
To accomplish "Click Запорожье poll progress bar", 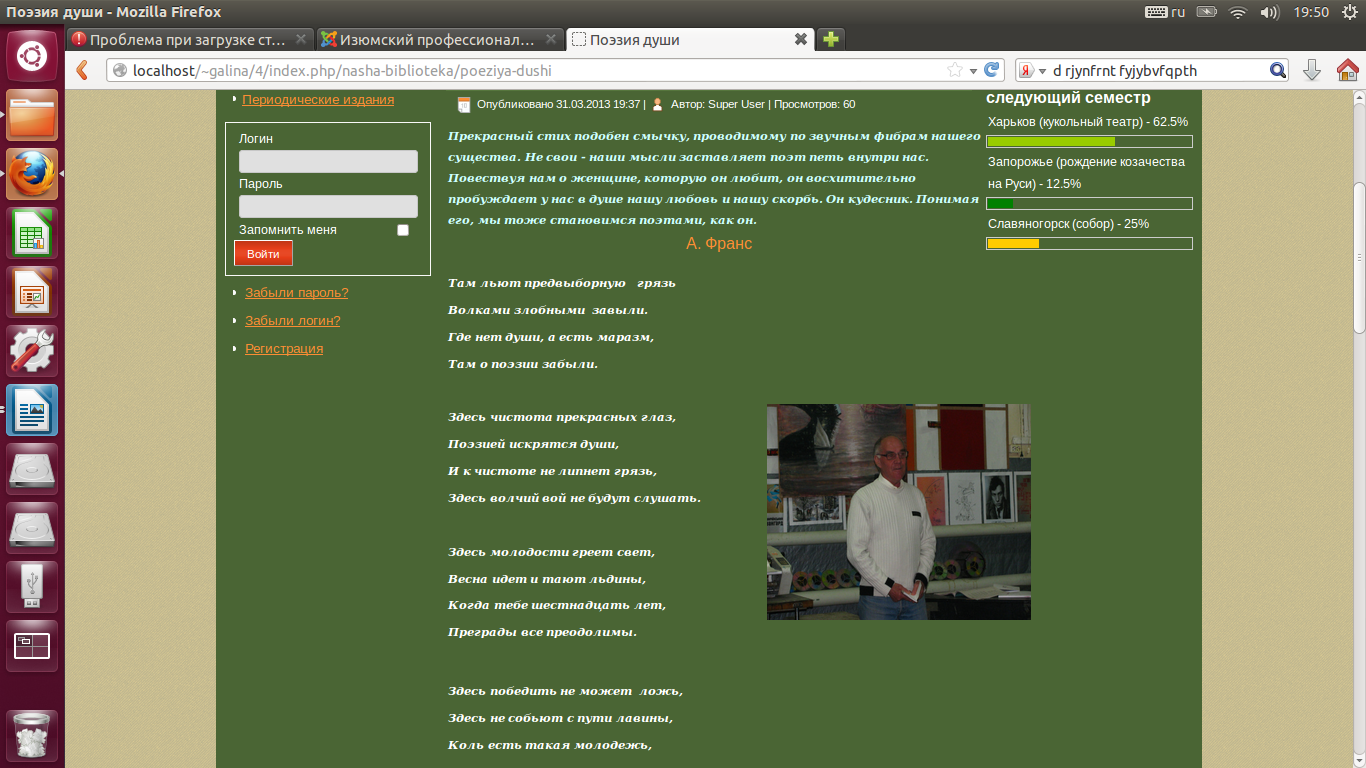I will 1089,204.
